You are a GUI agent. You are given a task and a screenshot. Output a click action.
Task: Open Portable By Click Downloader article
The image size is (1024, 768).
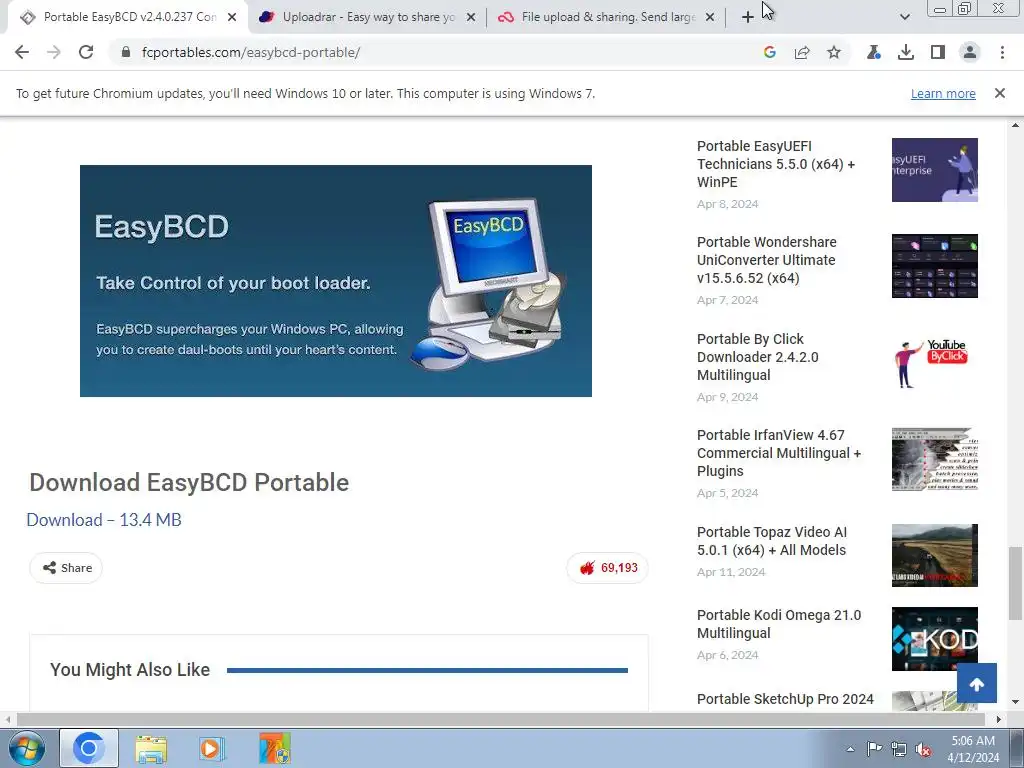758,357
